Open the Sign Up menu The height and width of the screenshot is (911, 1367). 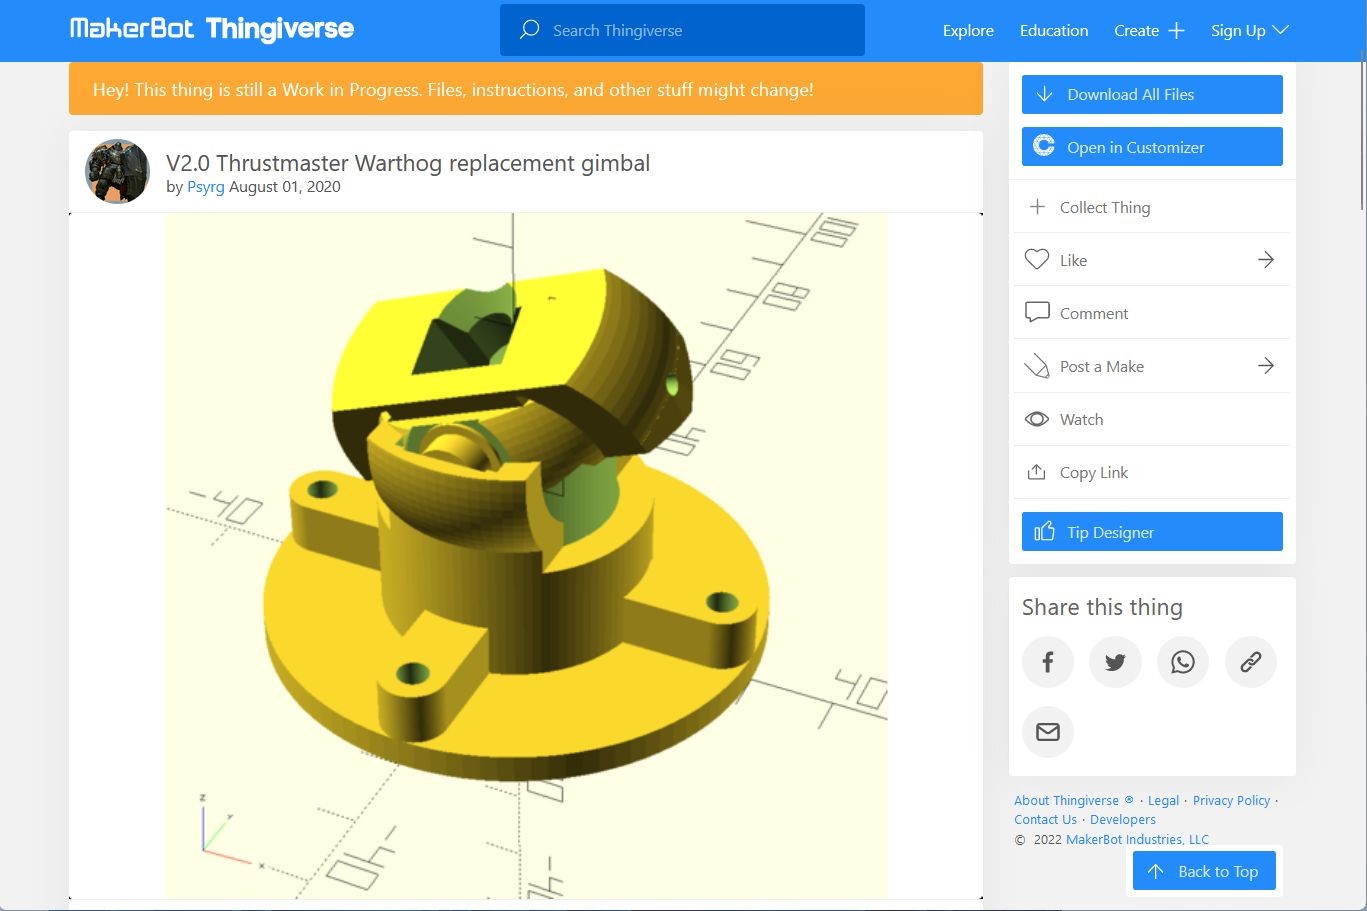coord(1249,31)
